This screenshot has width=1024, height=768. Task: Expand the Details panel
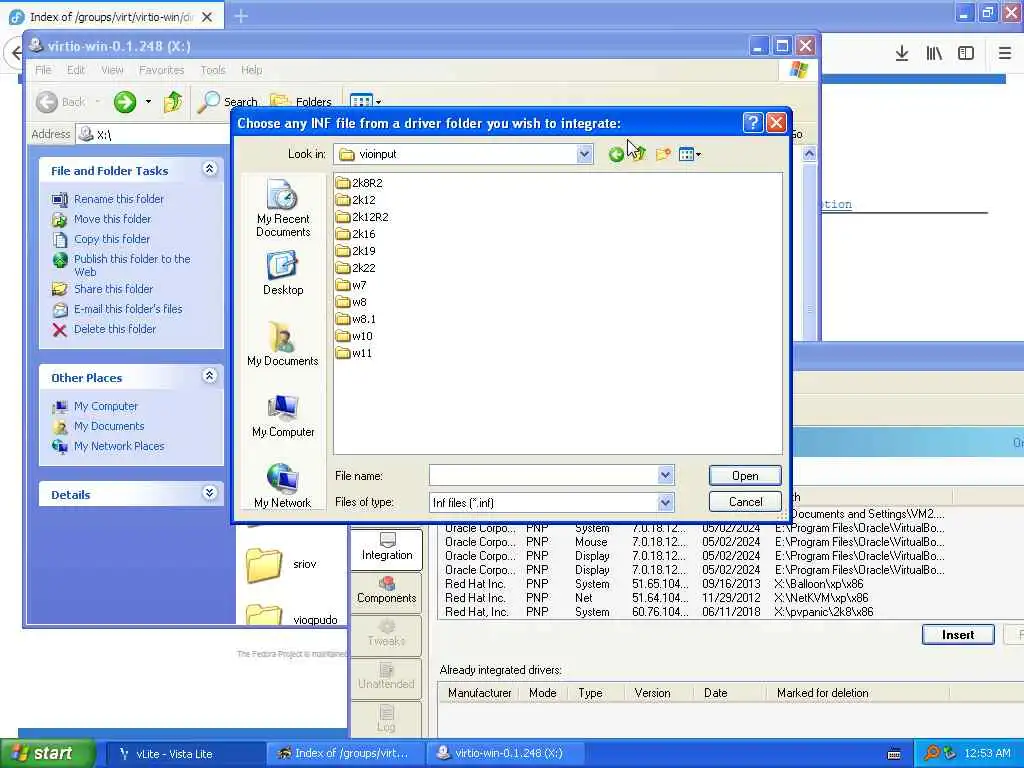coord(209,493)
